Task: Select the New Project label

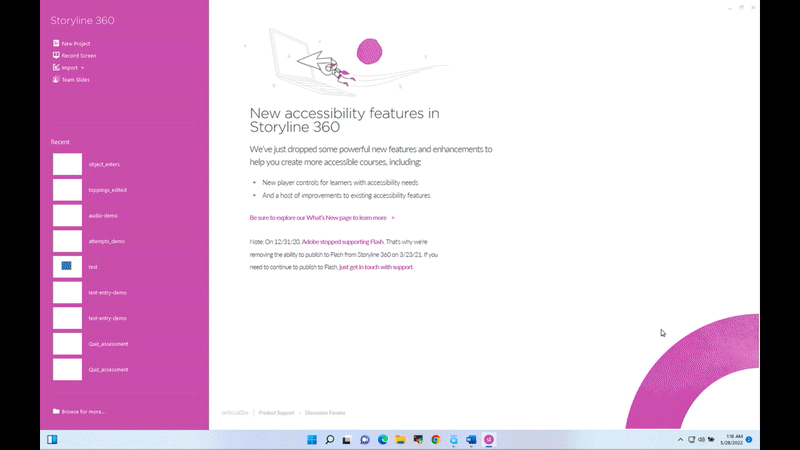Action: point(76,44)
